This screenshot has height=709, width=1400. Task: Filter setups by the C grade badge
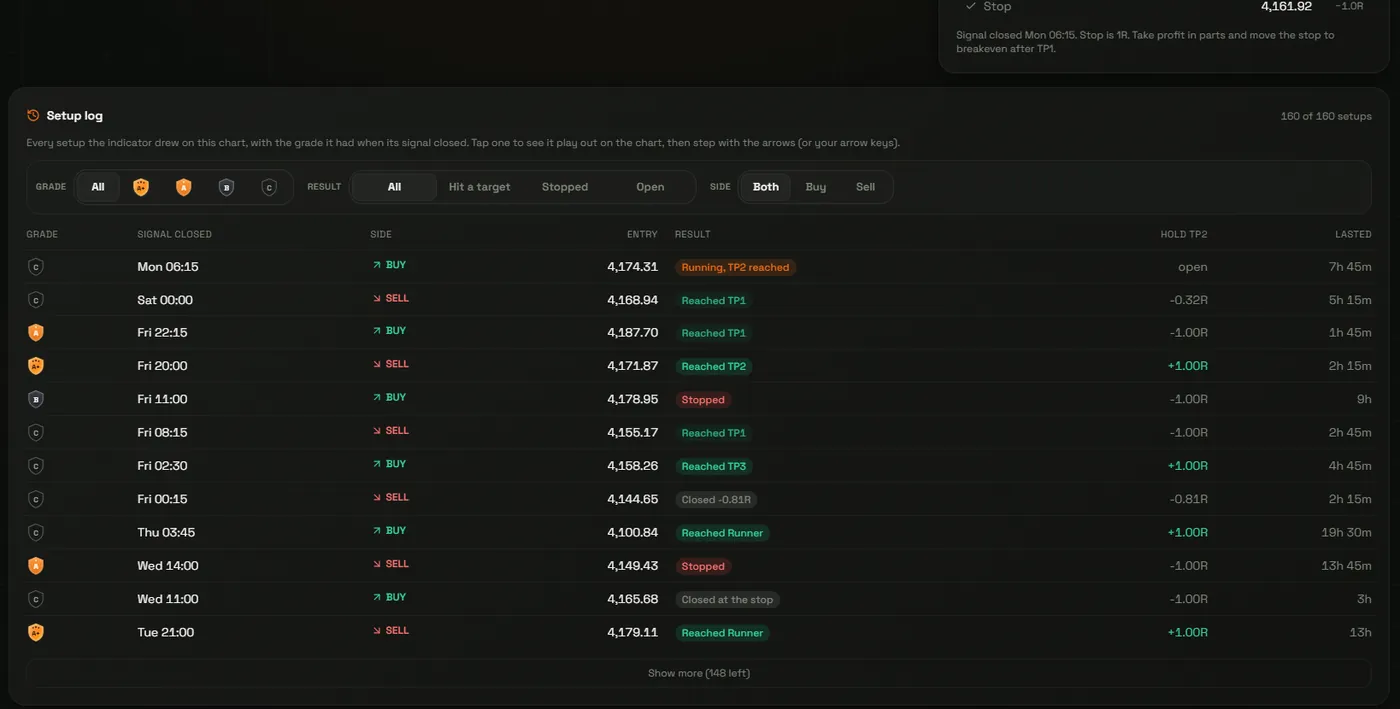coord(269,187)
